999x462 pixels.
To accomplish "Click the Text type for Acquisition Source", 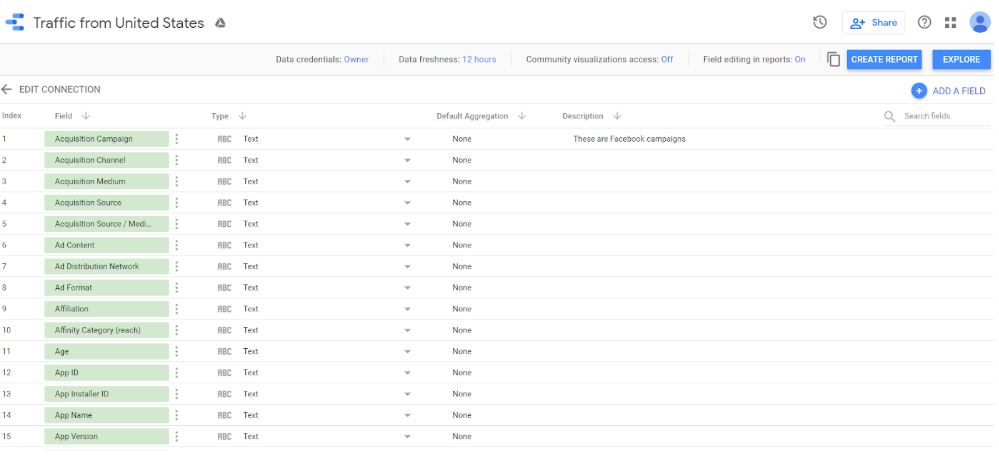I will coord(250,203).
